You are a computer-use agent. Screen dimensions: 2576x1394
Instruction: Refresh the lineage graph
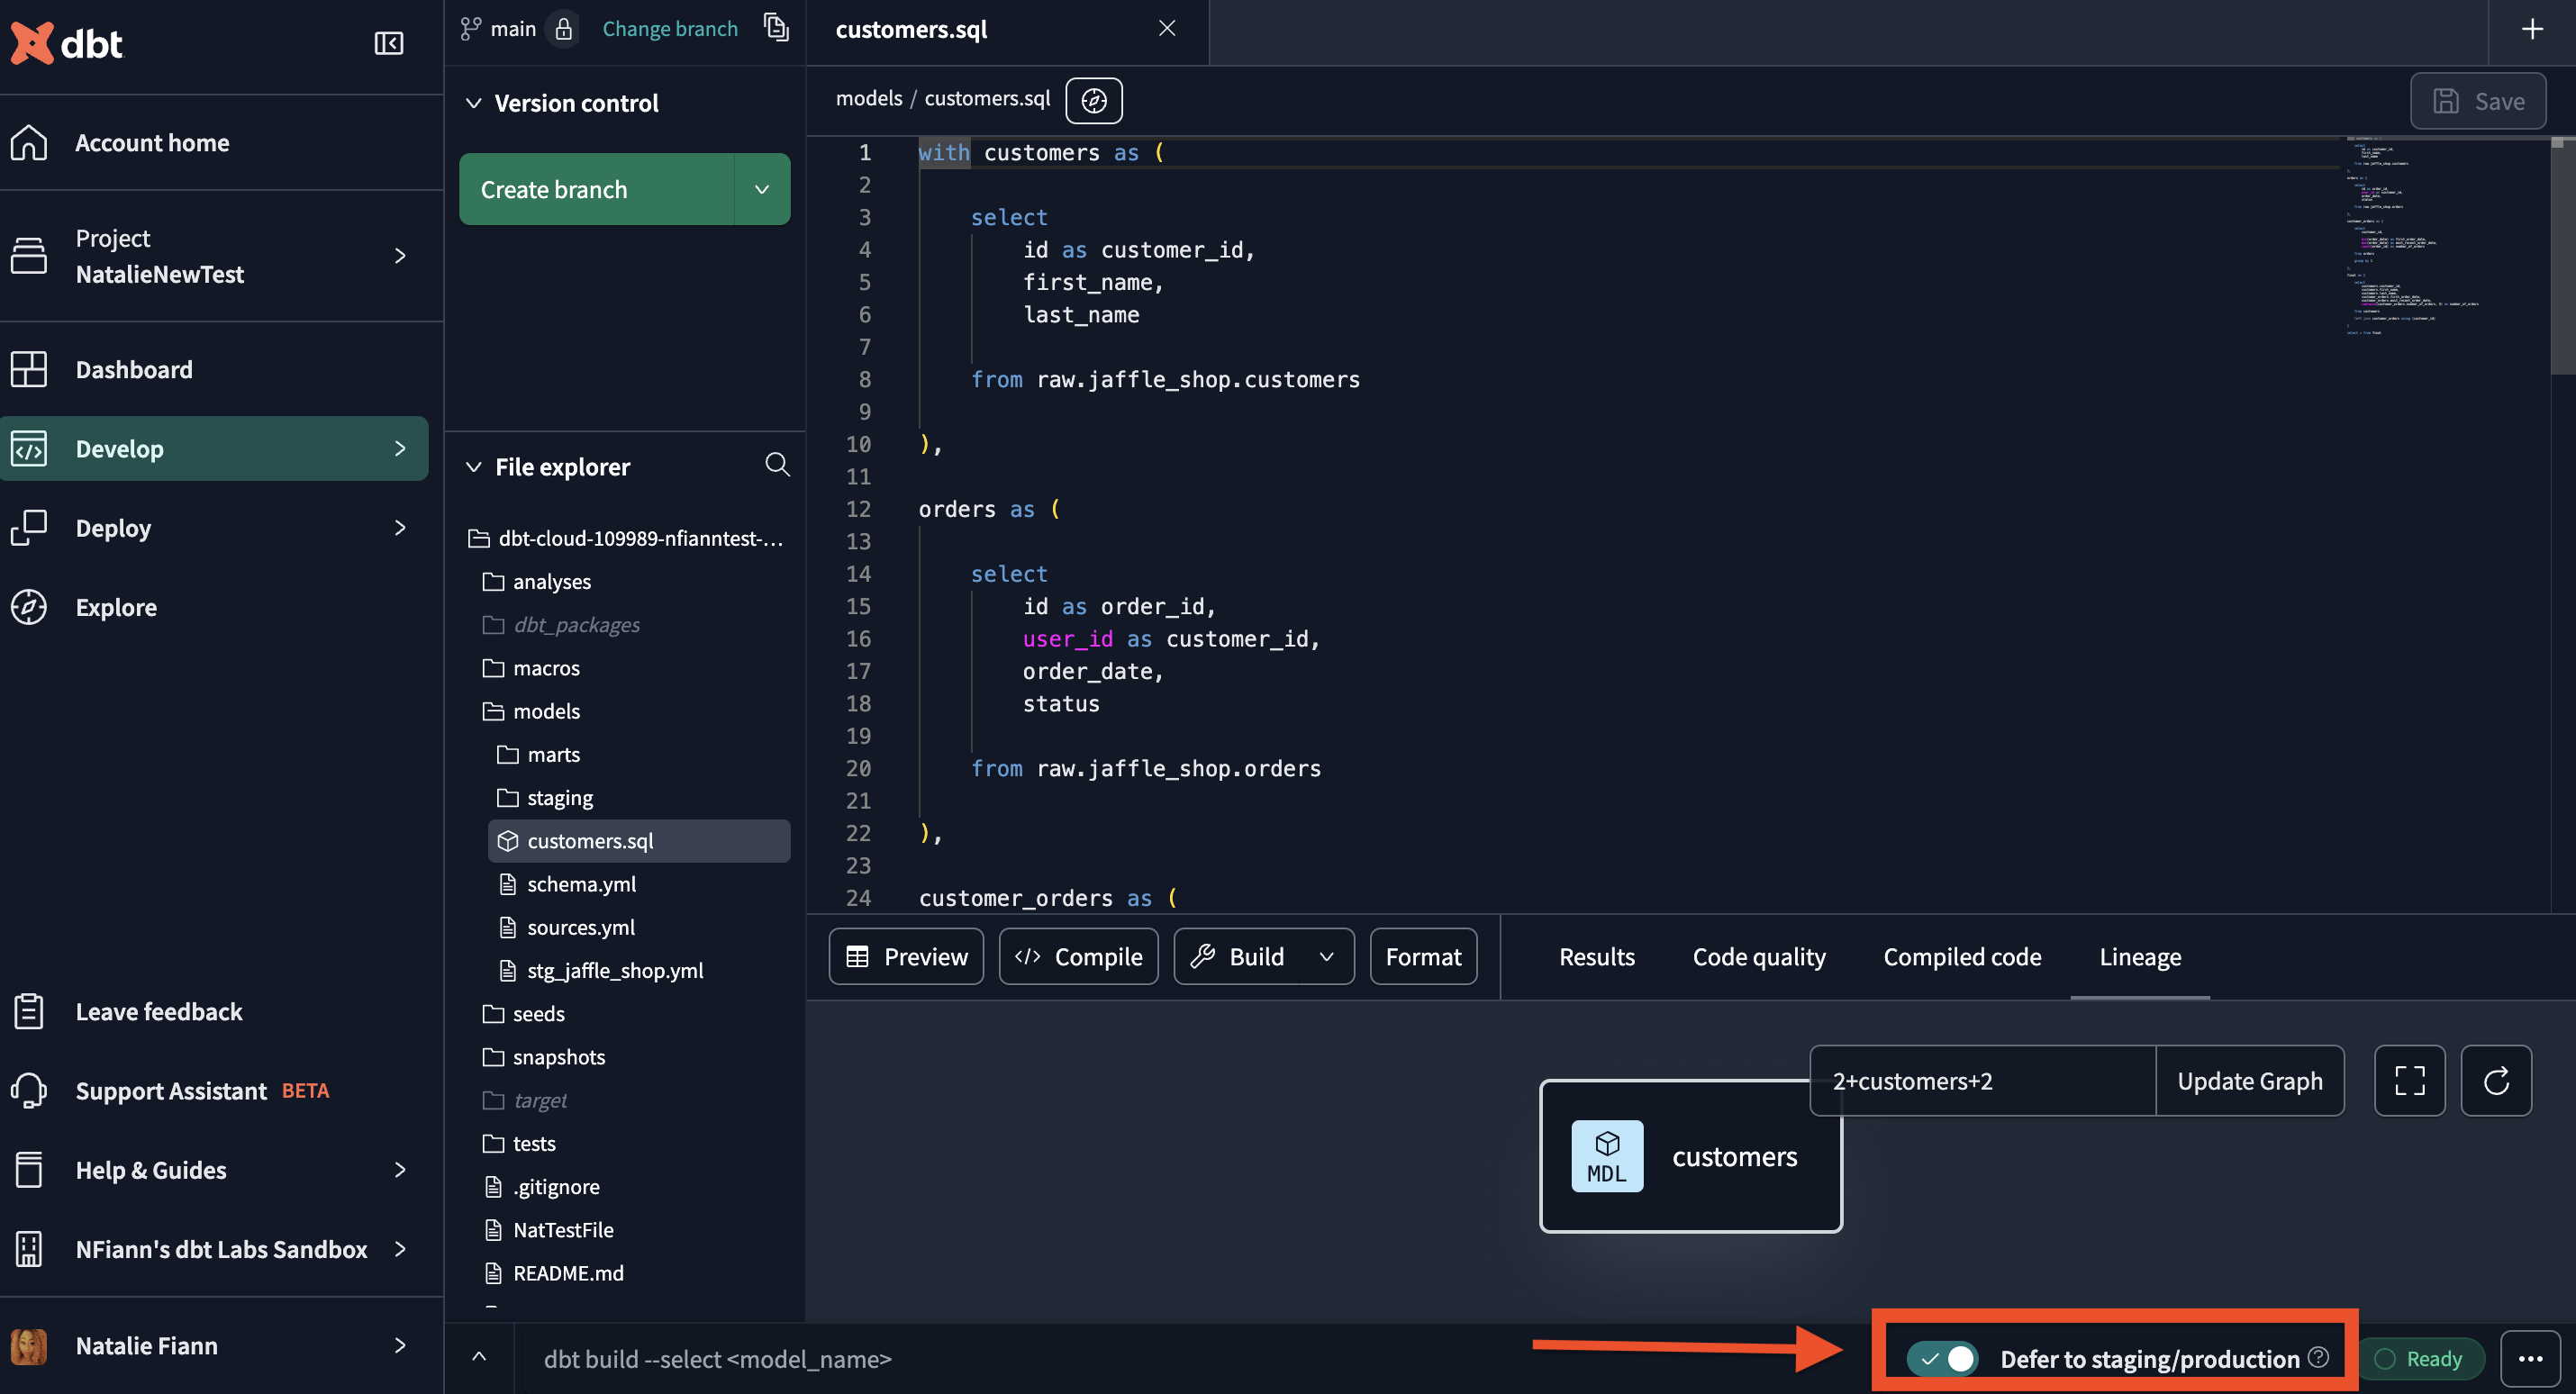click(2496, 1080)
